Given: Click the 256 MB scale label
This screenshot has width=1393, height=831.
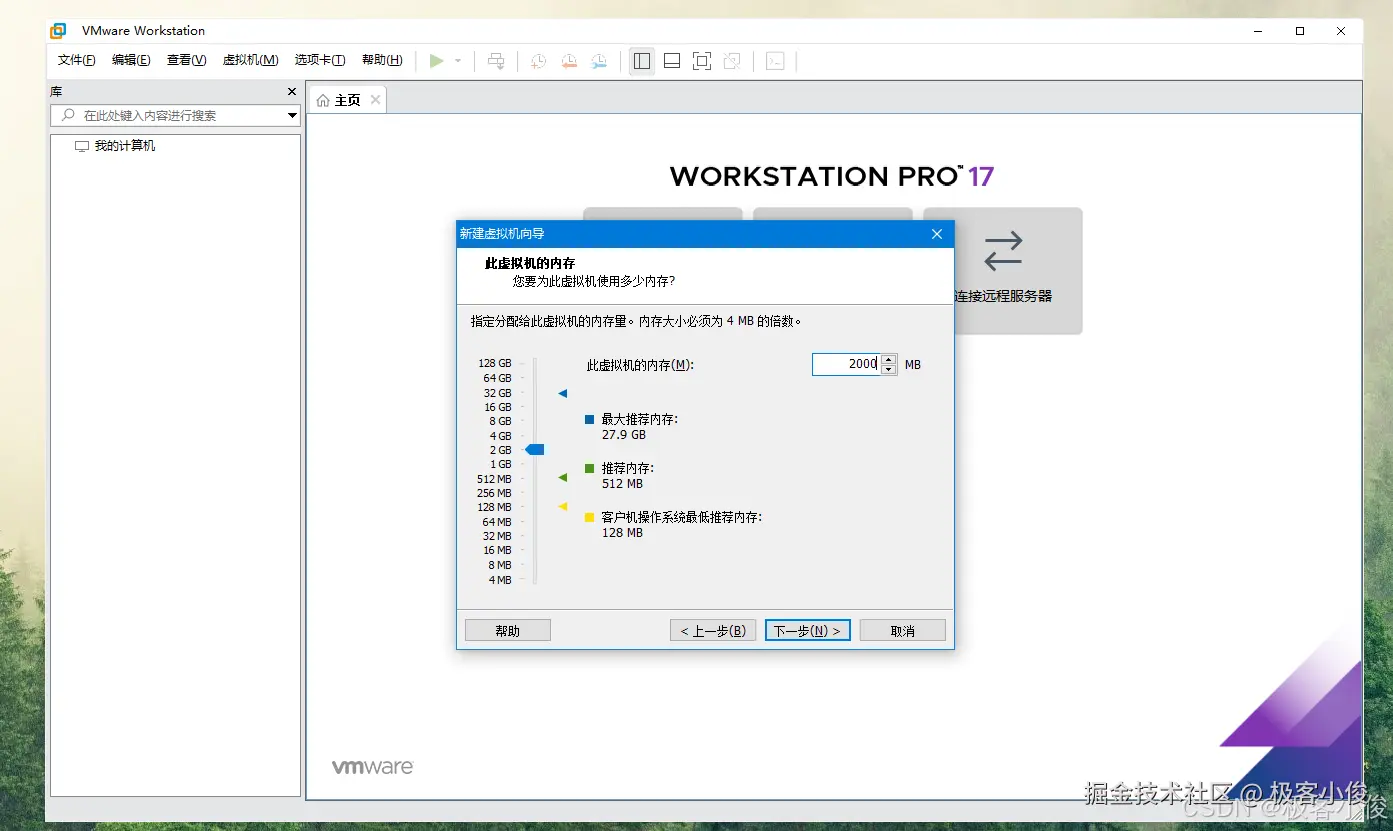Looking at the screenshot, I should pos(495,493).
